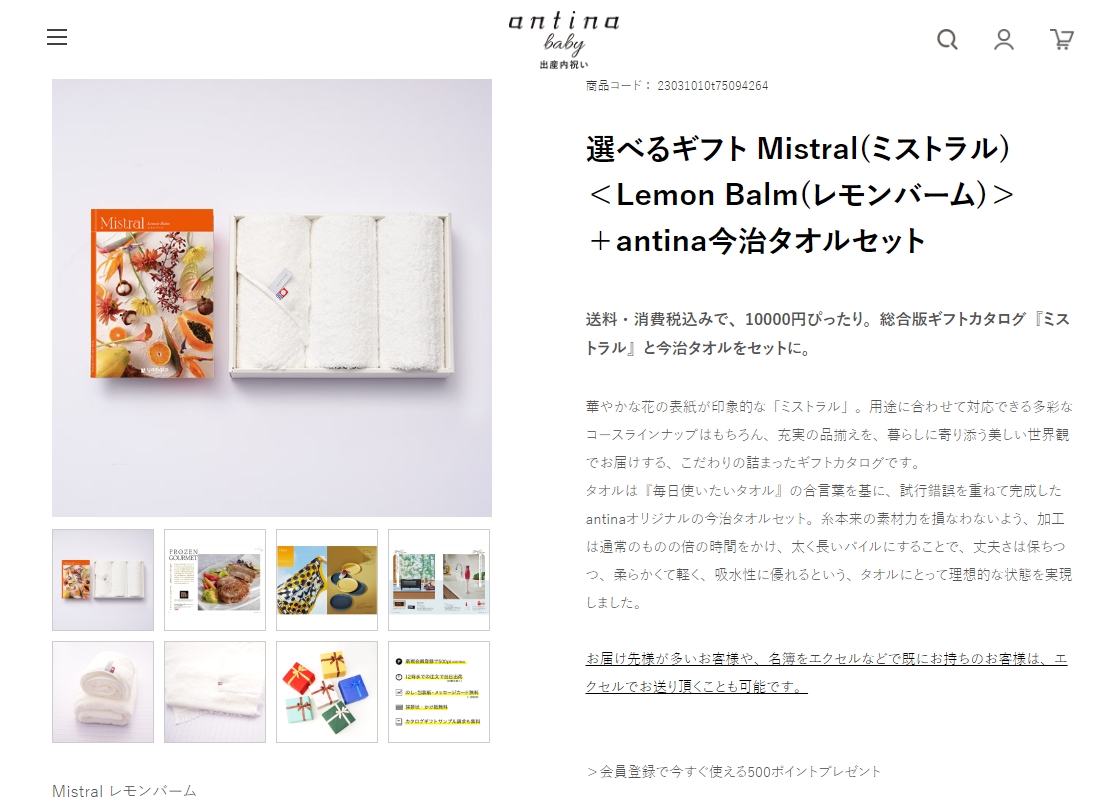The image size is (1116, 800).
Task: Click the product title Mistral Lemon Balm
Action: [800, 194]
